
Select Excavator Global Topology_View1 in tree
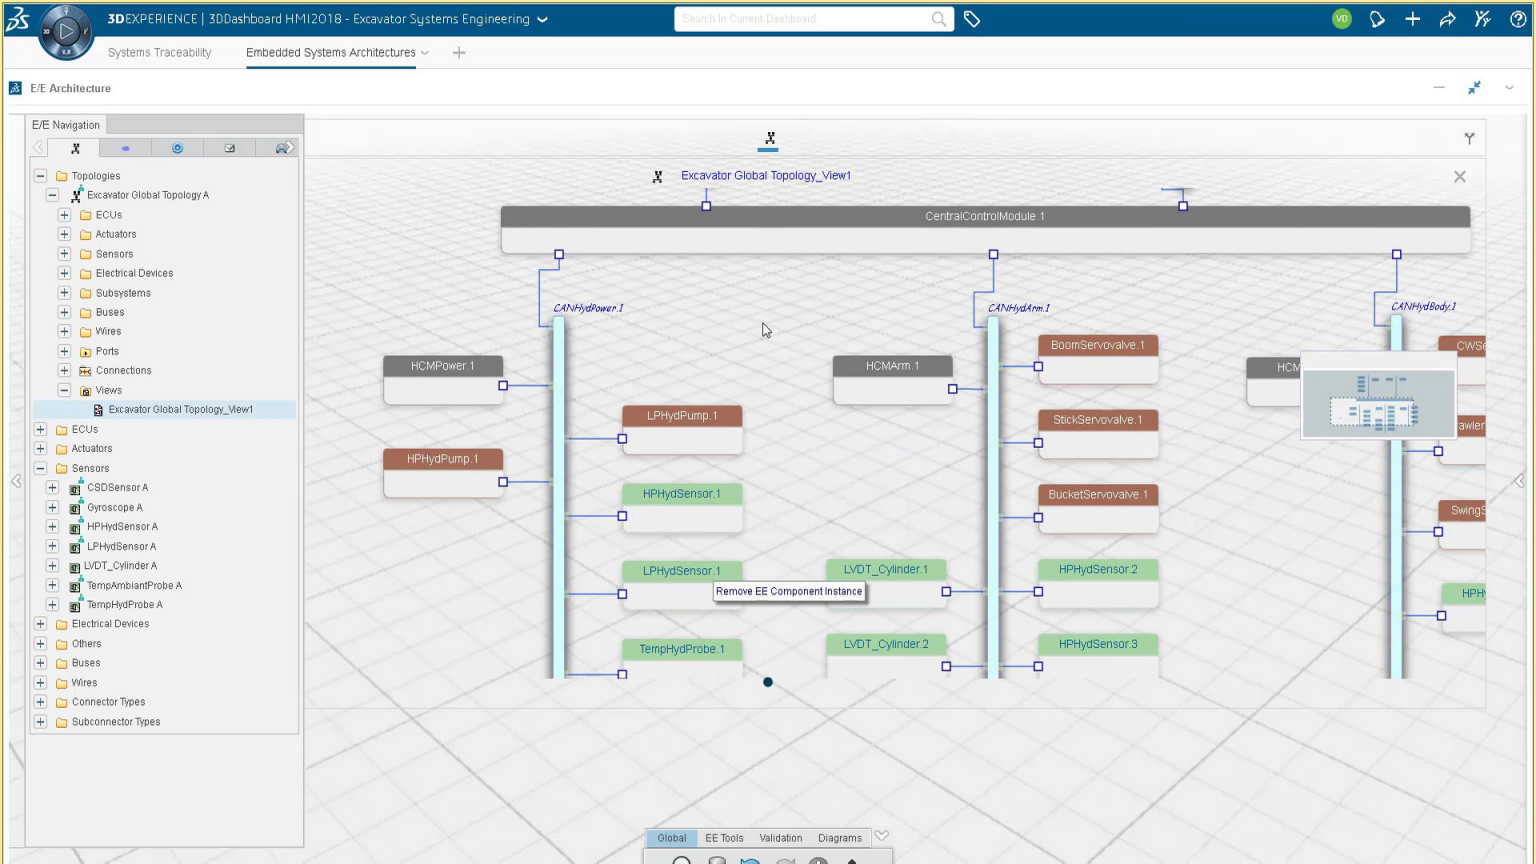[180, 409]
